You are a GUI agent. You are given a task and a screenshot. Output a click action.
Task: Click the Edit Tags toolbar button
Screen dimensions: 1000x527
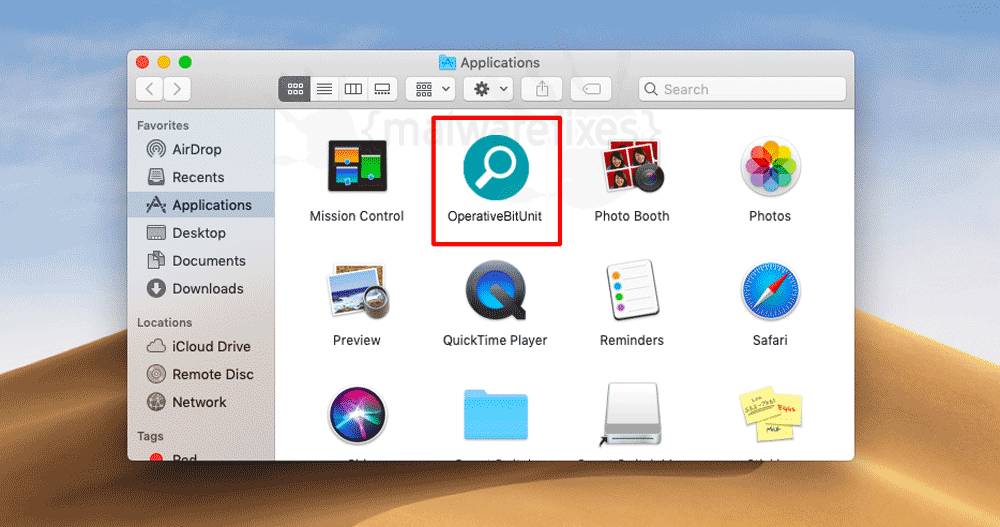591,89
